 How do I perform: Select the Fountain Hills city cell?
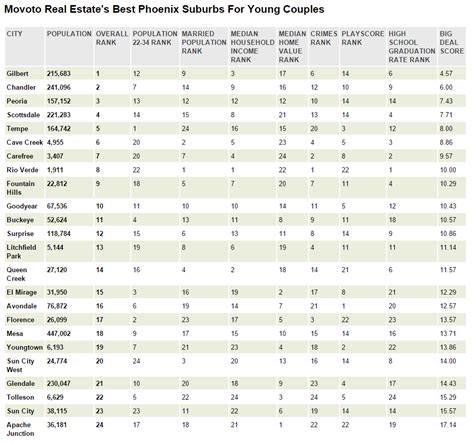point(20,188)
